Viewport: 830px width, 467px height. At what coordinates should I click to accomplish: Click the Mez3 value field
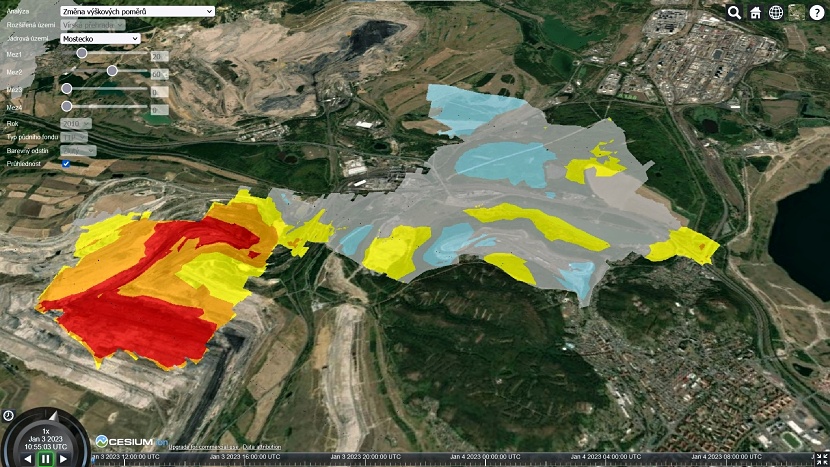159,92
